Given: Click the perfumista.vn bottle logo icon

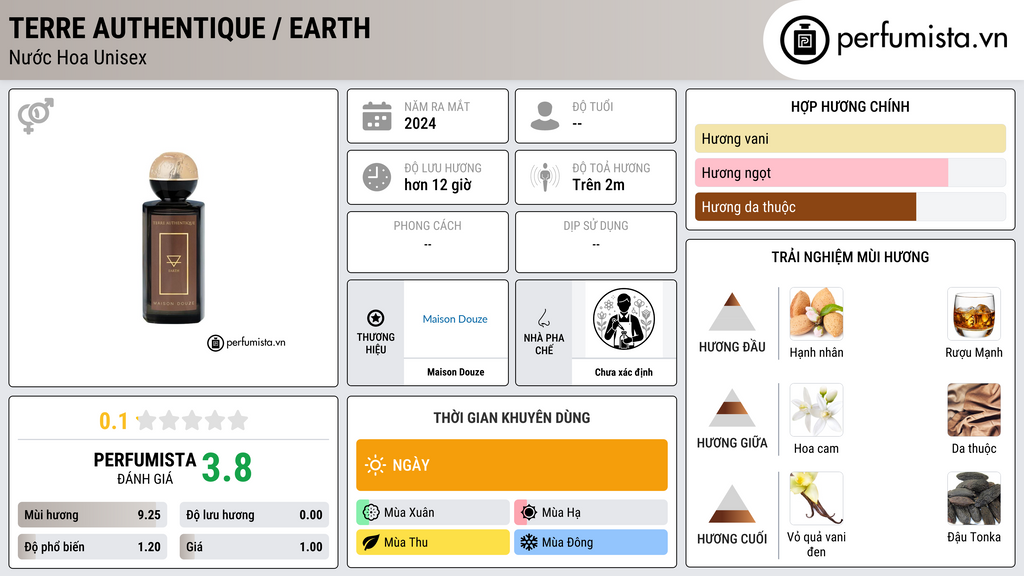Looking at the screenshot, I should click(804, 40).
